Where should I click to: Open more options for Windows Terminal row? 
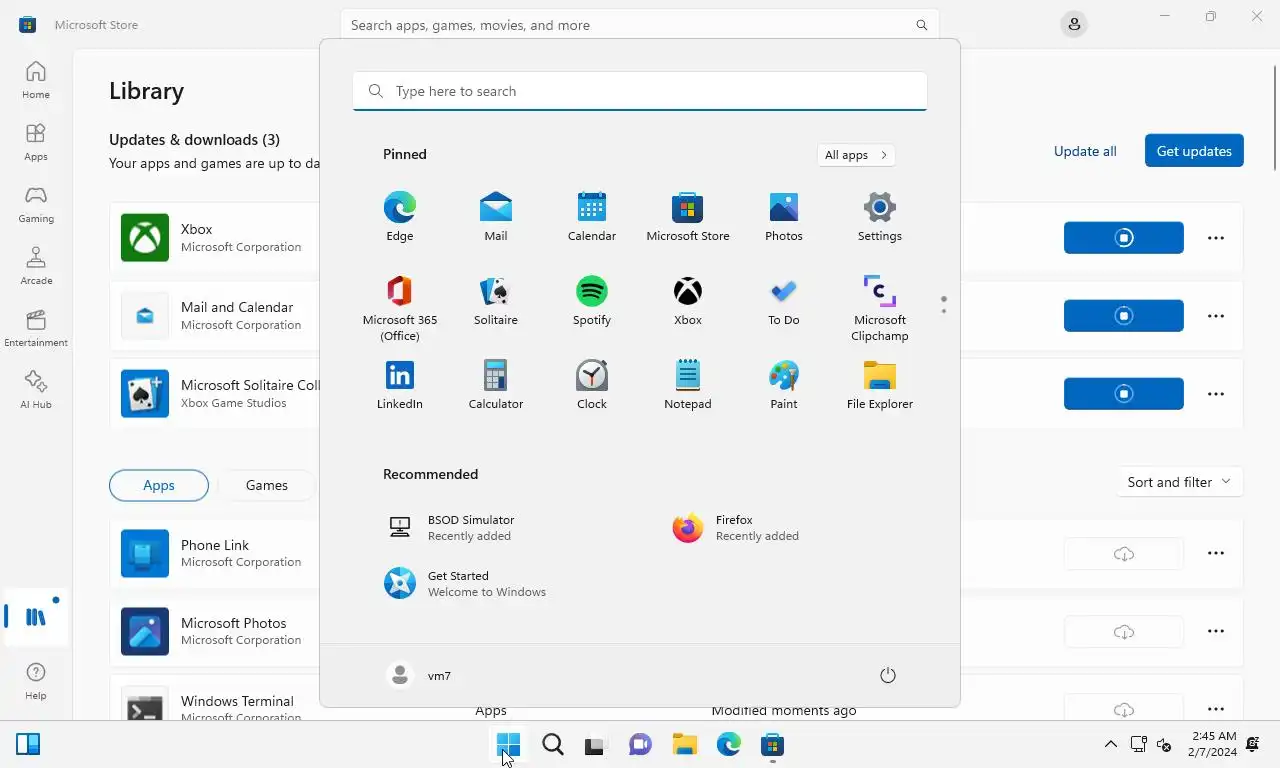point(1216,709)
